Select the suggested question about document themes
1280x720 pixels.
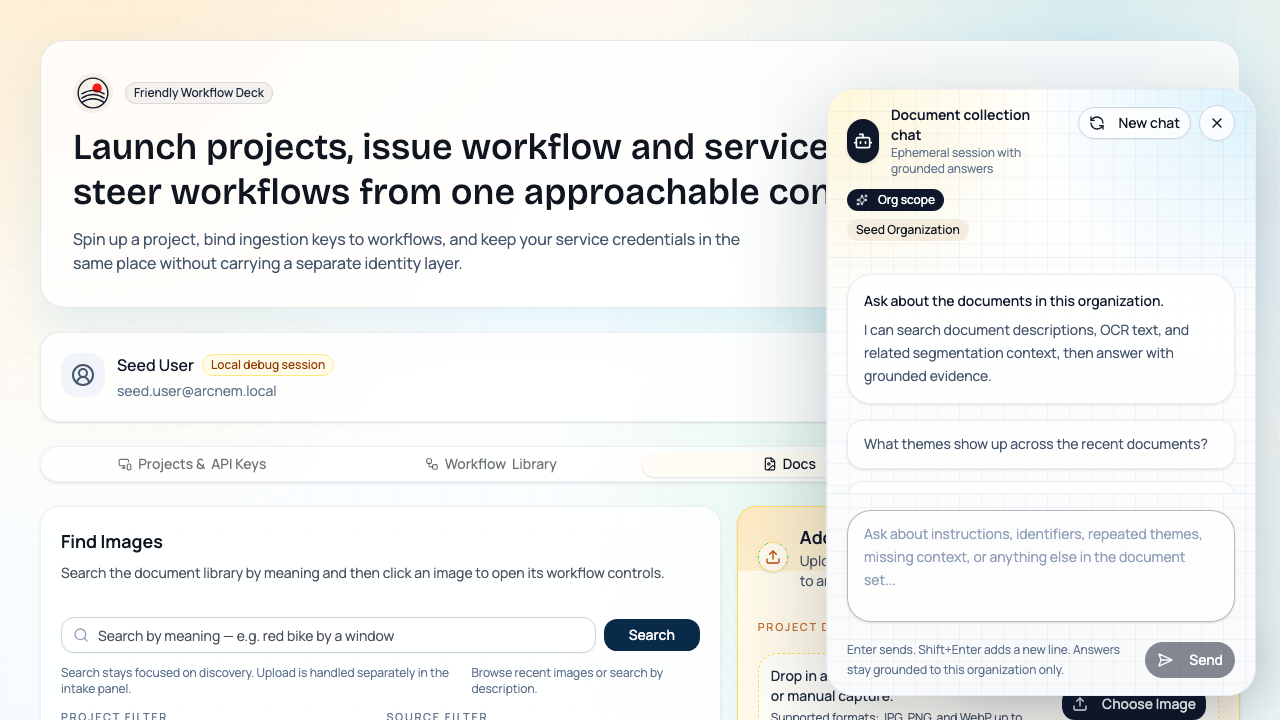[x=1040, y=443]
